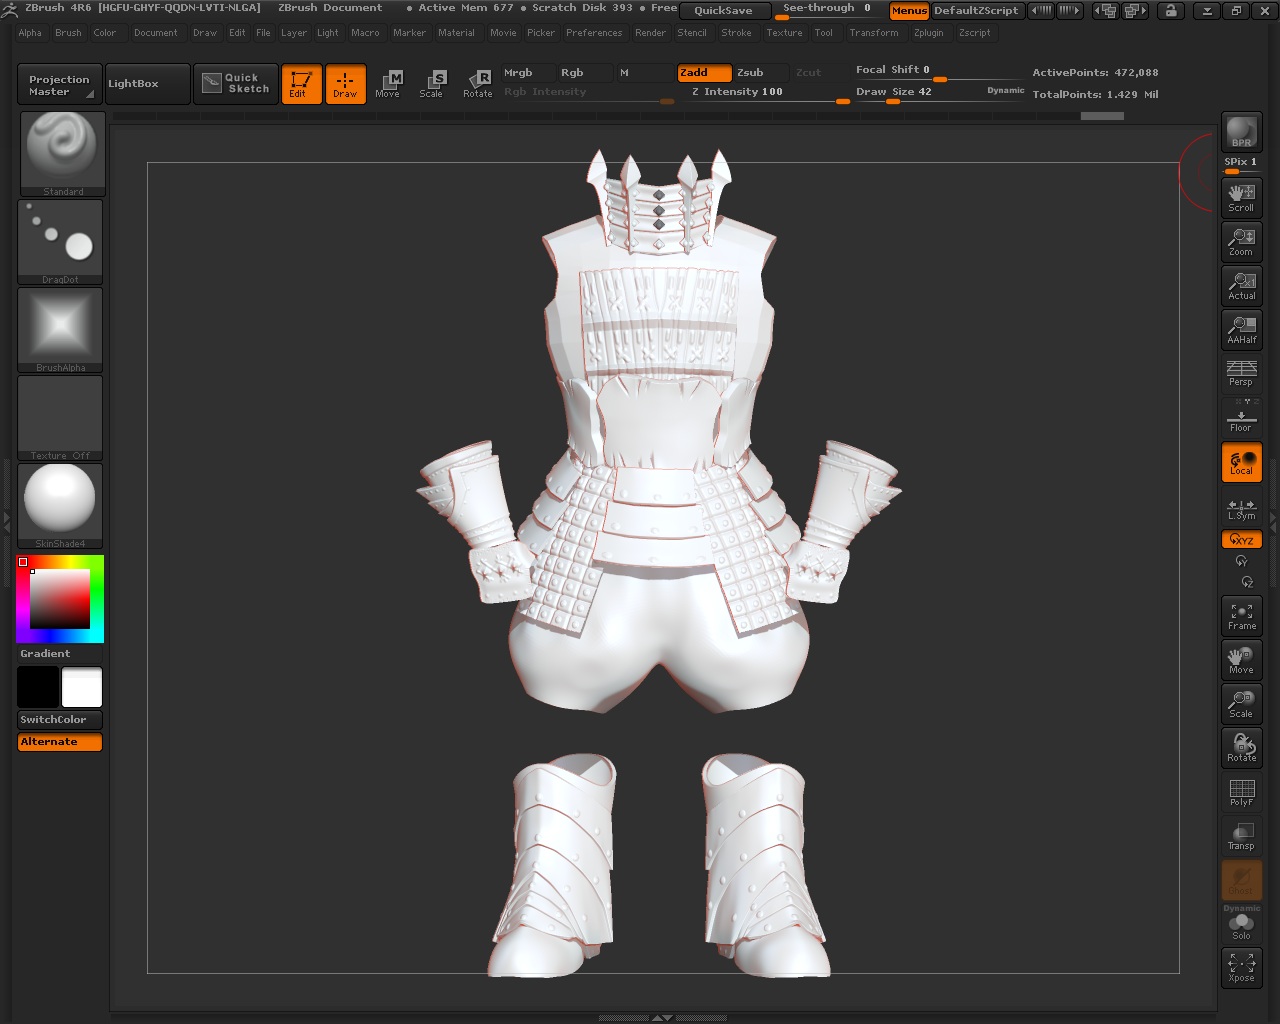Click the right-shelf Scale view icon
This screenshot has height=1024, width=1280.
(x=1241, y=704)
